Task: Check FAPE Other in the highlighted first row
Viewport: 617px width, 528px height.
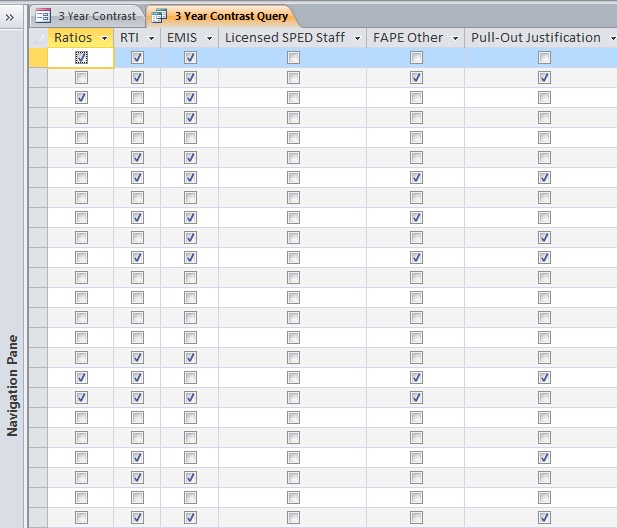Action: 416,58
